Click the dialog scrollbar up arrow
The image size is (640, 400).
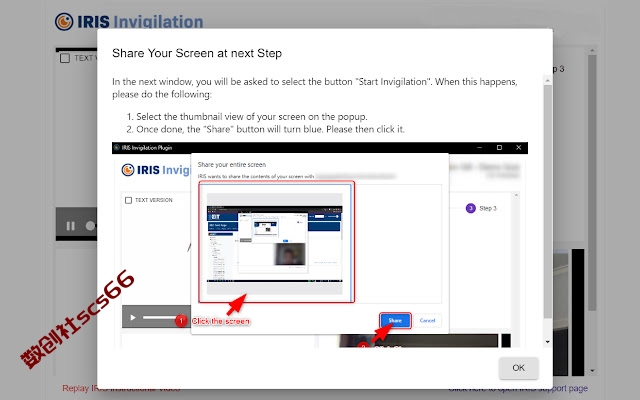pos(547,81)
